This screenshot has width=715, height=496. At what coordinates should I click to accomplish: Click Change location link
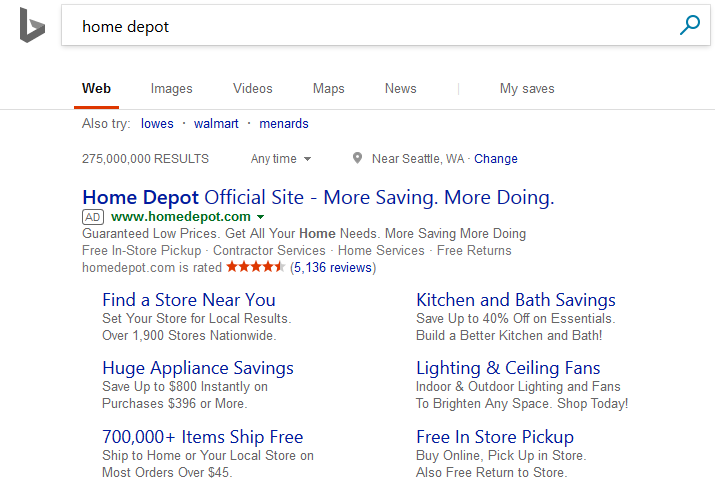click(496, 159)
